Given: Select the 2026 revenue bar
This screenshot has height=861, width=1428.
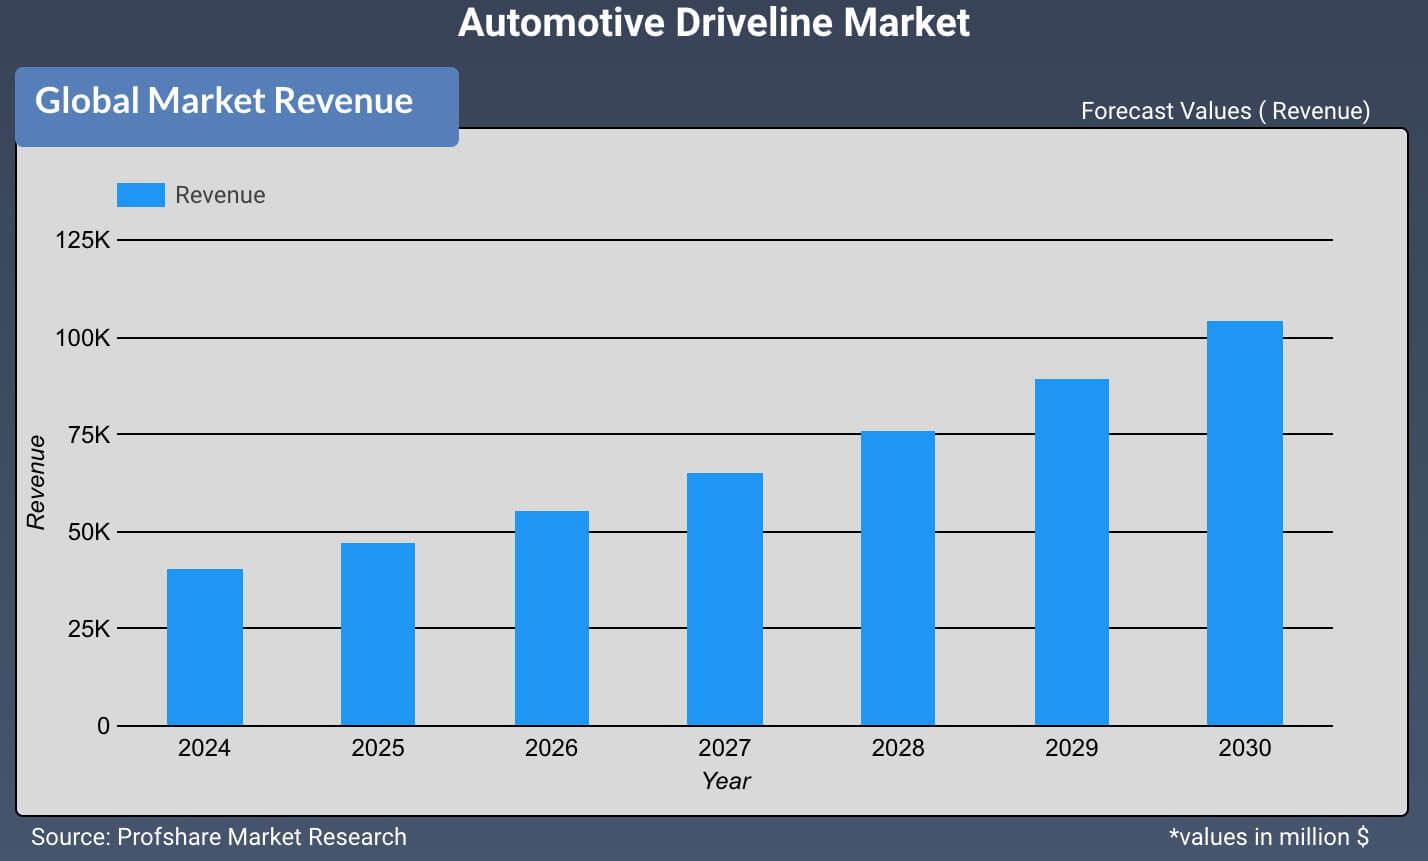Looking at the screenshot, I should click(552, 618).
